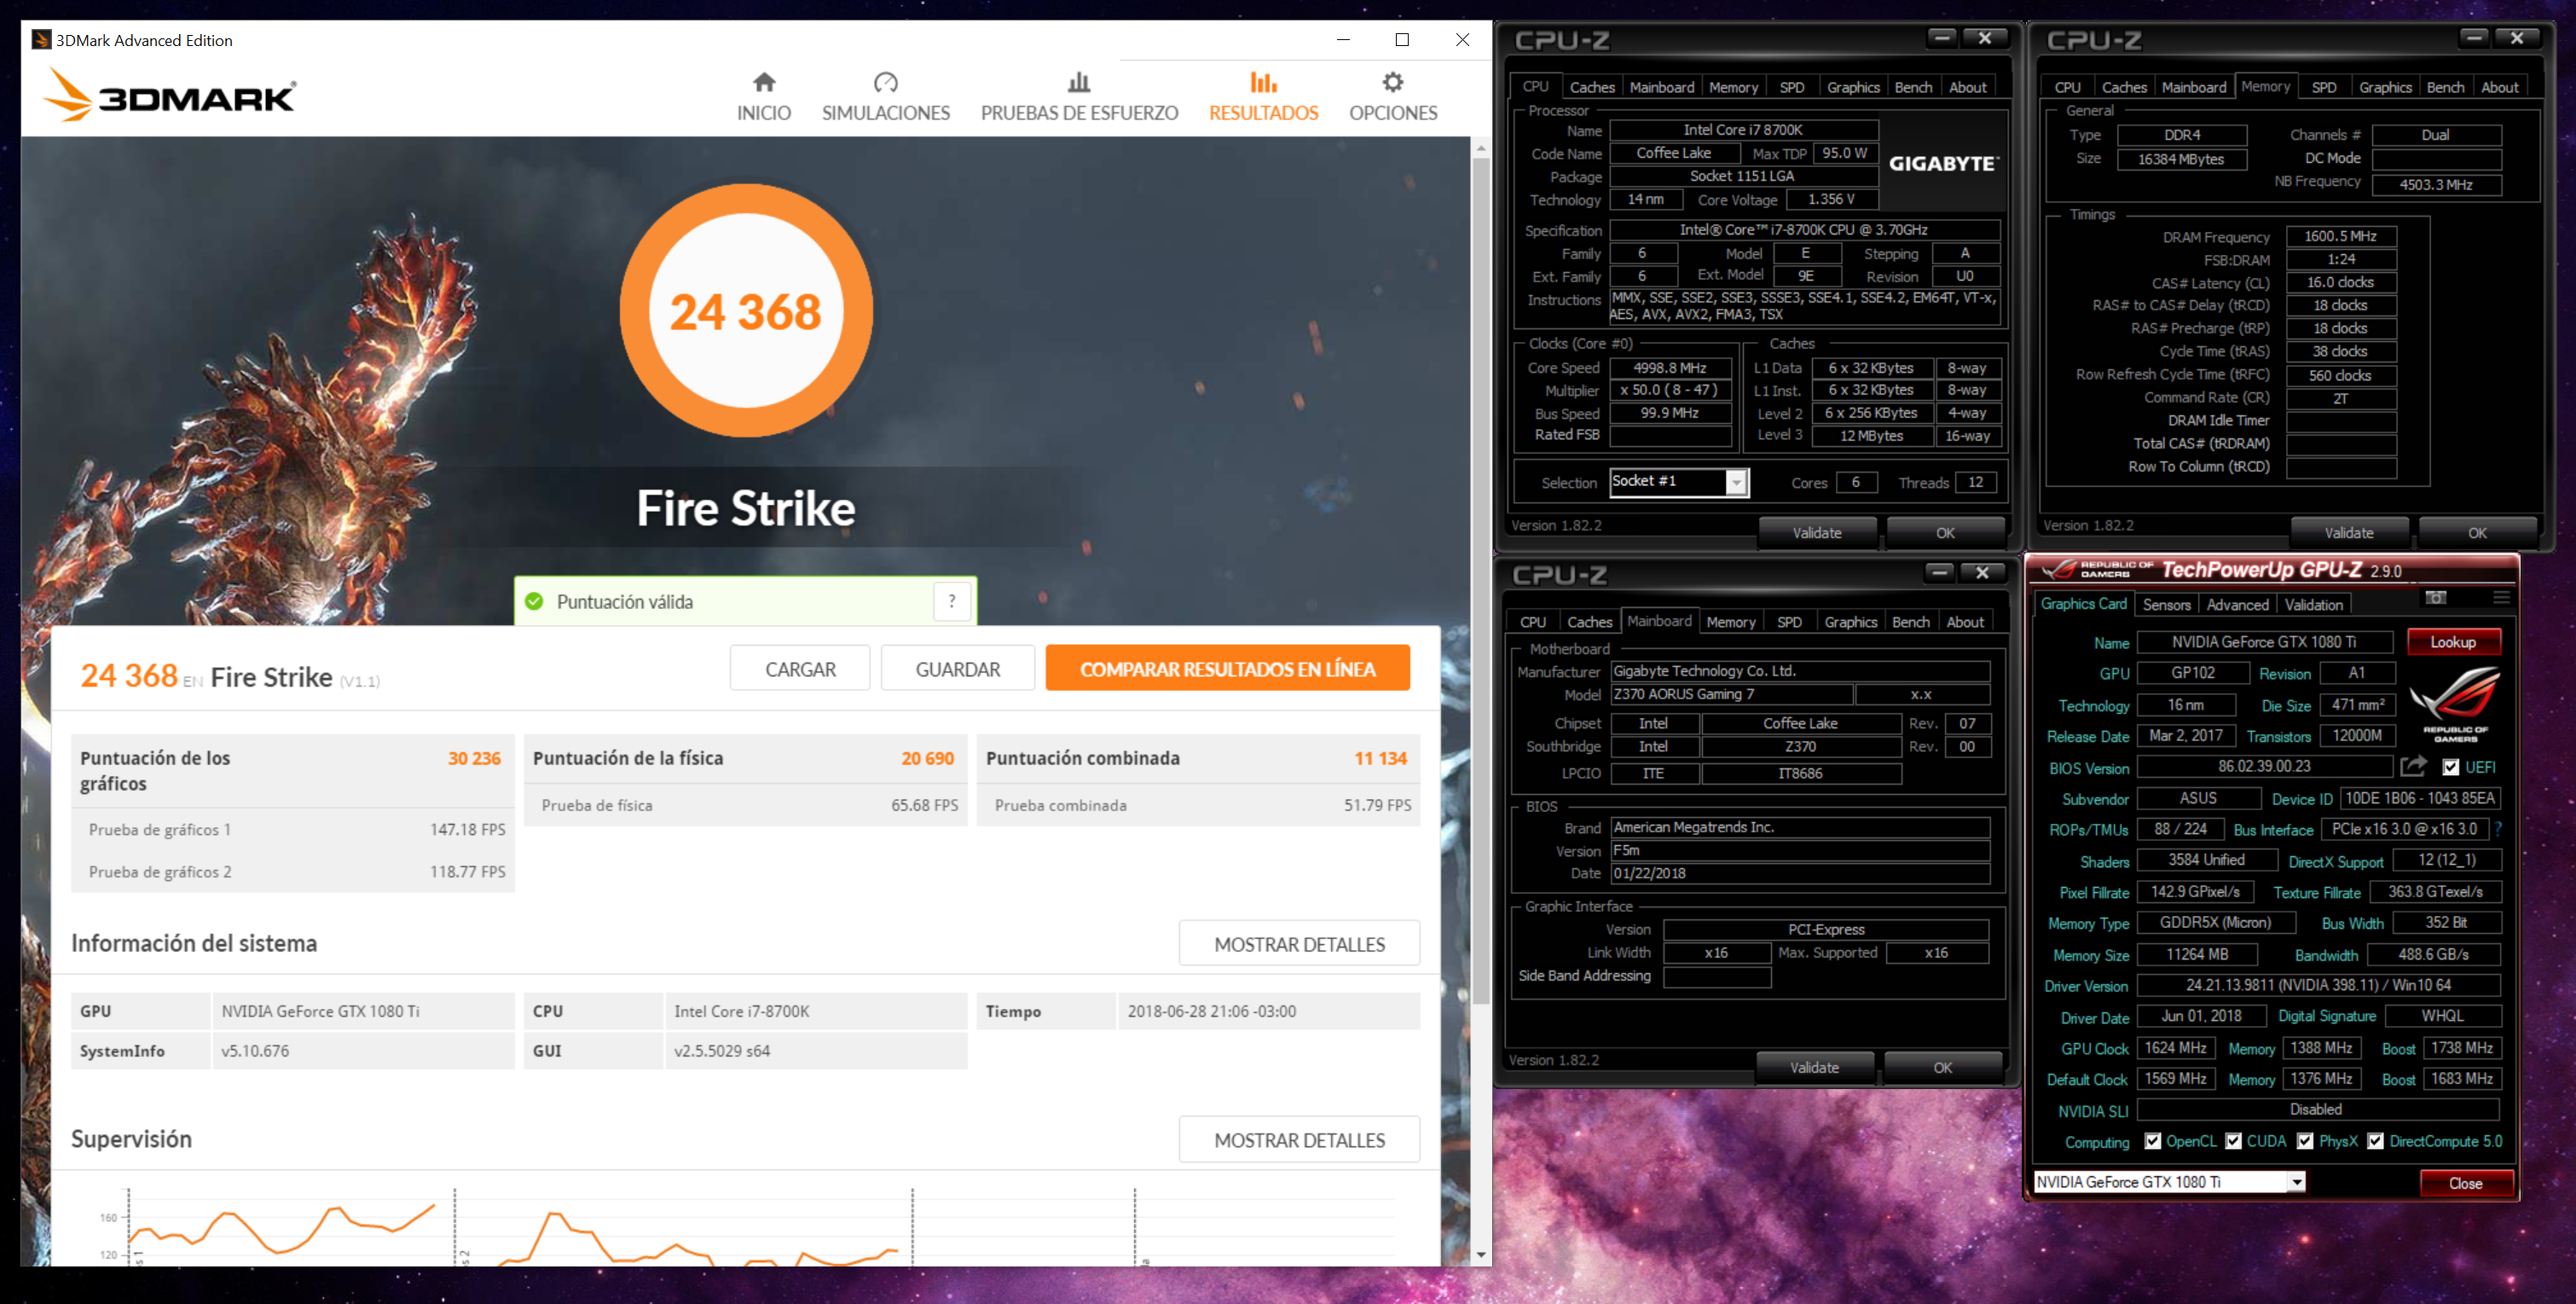
Task: Click GPU-Z BIOS share/export arrow icon
Action: click(x=2413, y=767)
